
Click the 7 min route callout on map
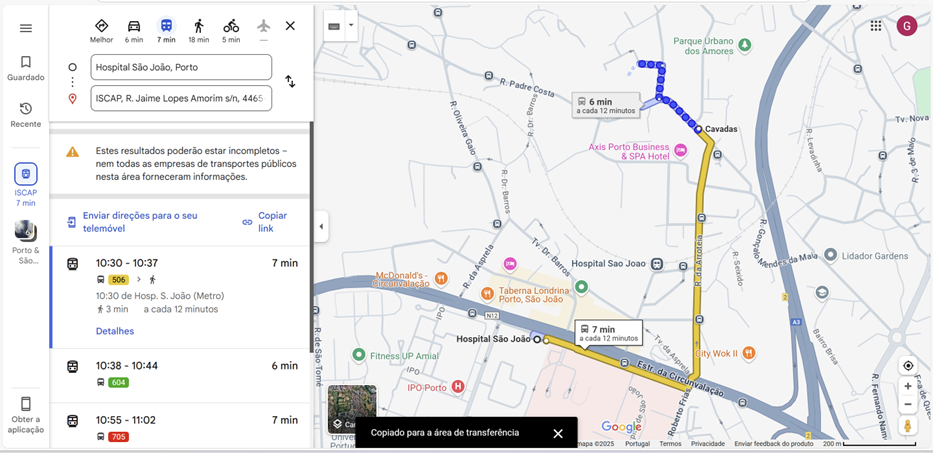(609, 332)
